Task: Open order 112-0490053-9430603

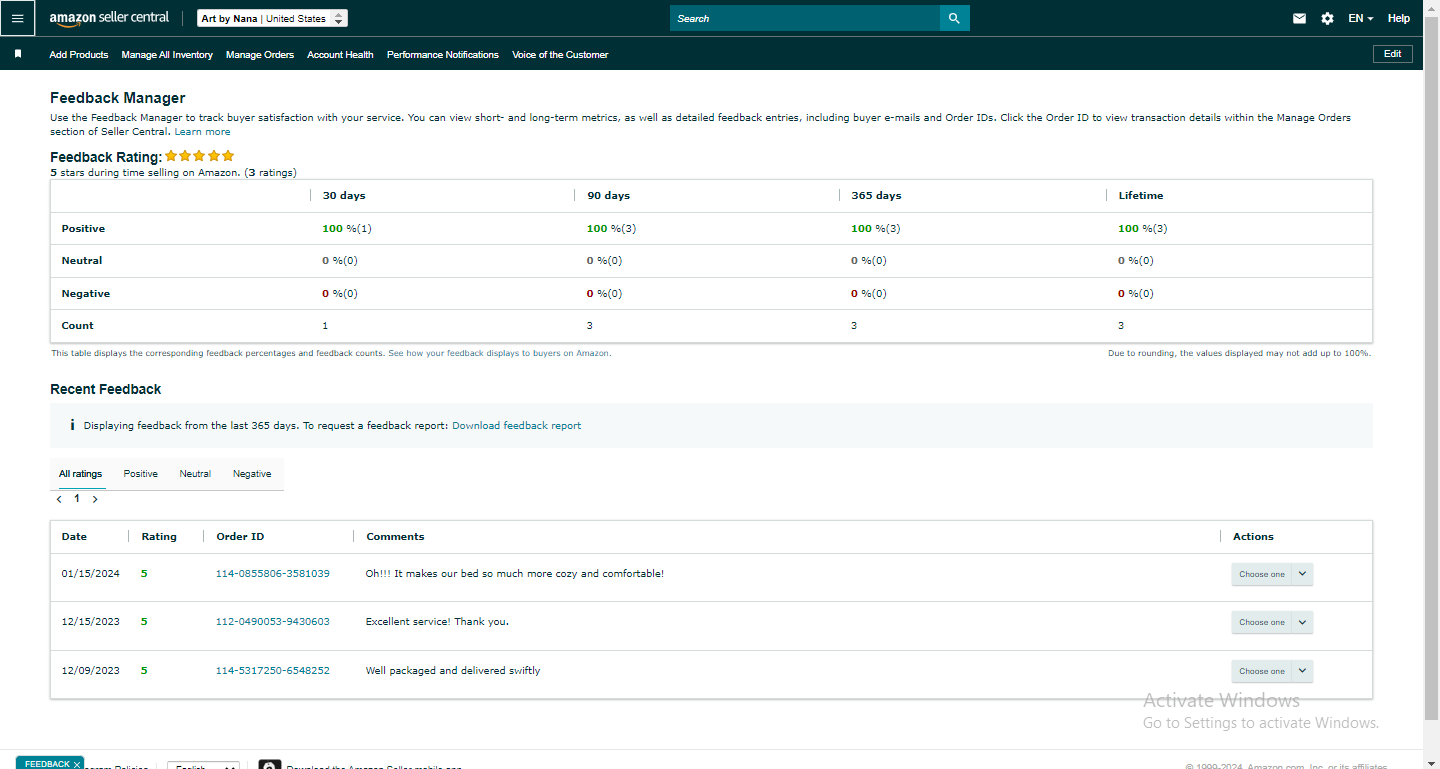Action: (x=272, y=622)
